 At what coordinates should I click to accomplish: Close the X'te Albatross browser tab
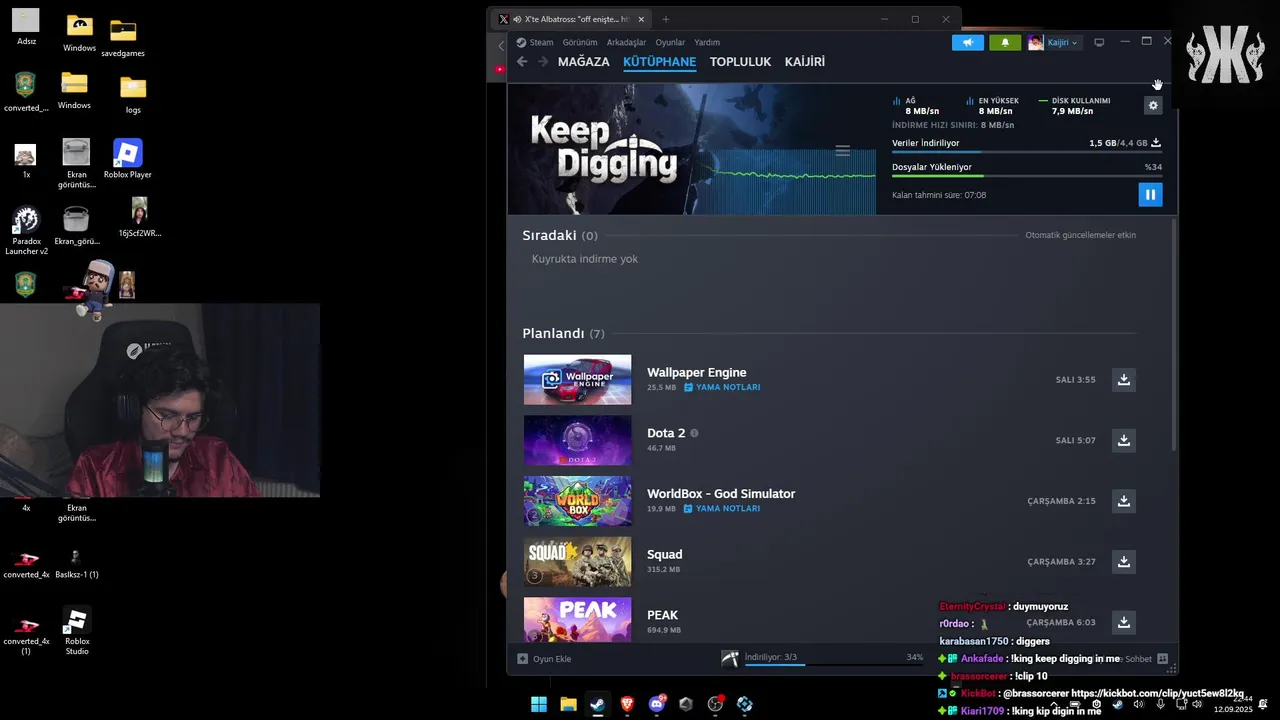641,19
